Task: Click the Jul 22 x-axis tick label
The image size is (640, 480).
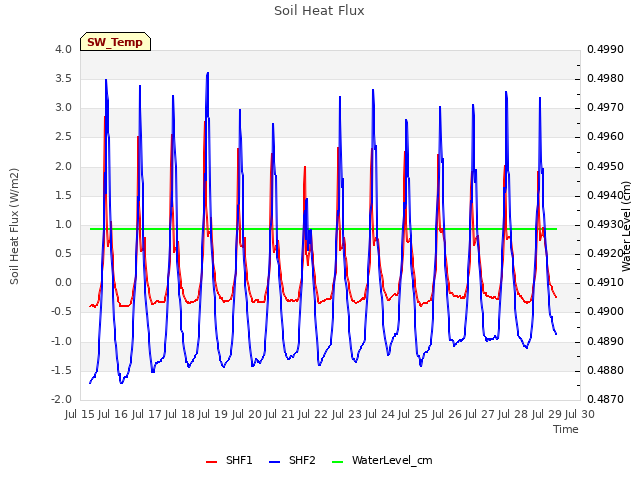Action: (x=313, y=414)
